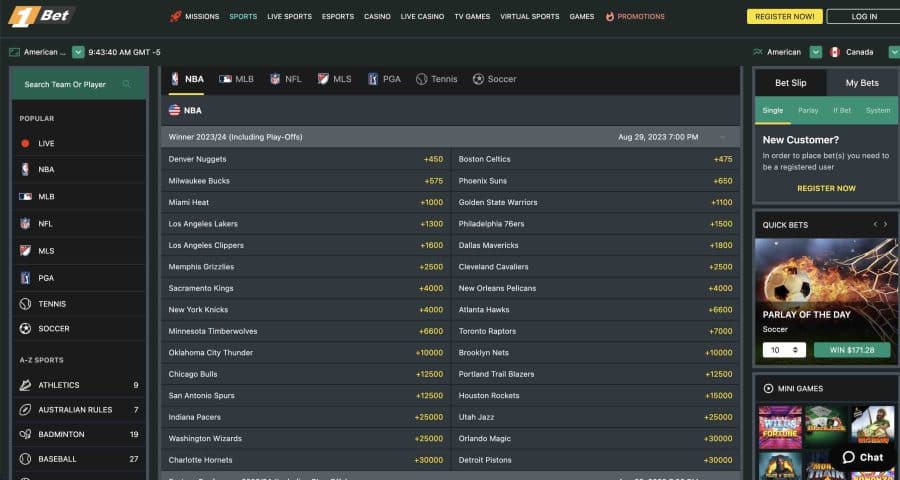Adjust the parlay stake stepper
Screen dimensions: 900x480
(x=795, y=350)
